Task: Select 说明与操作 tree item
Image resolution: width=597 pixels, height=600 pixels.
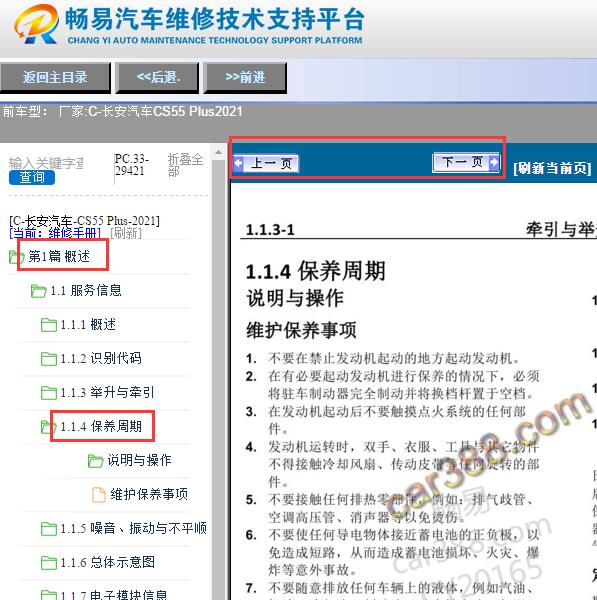Action: click(x=139, y=460)
